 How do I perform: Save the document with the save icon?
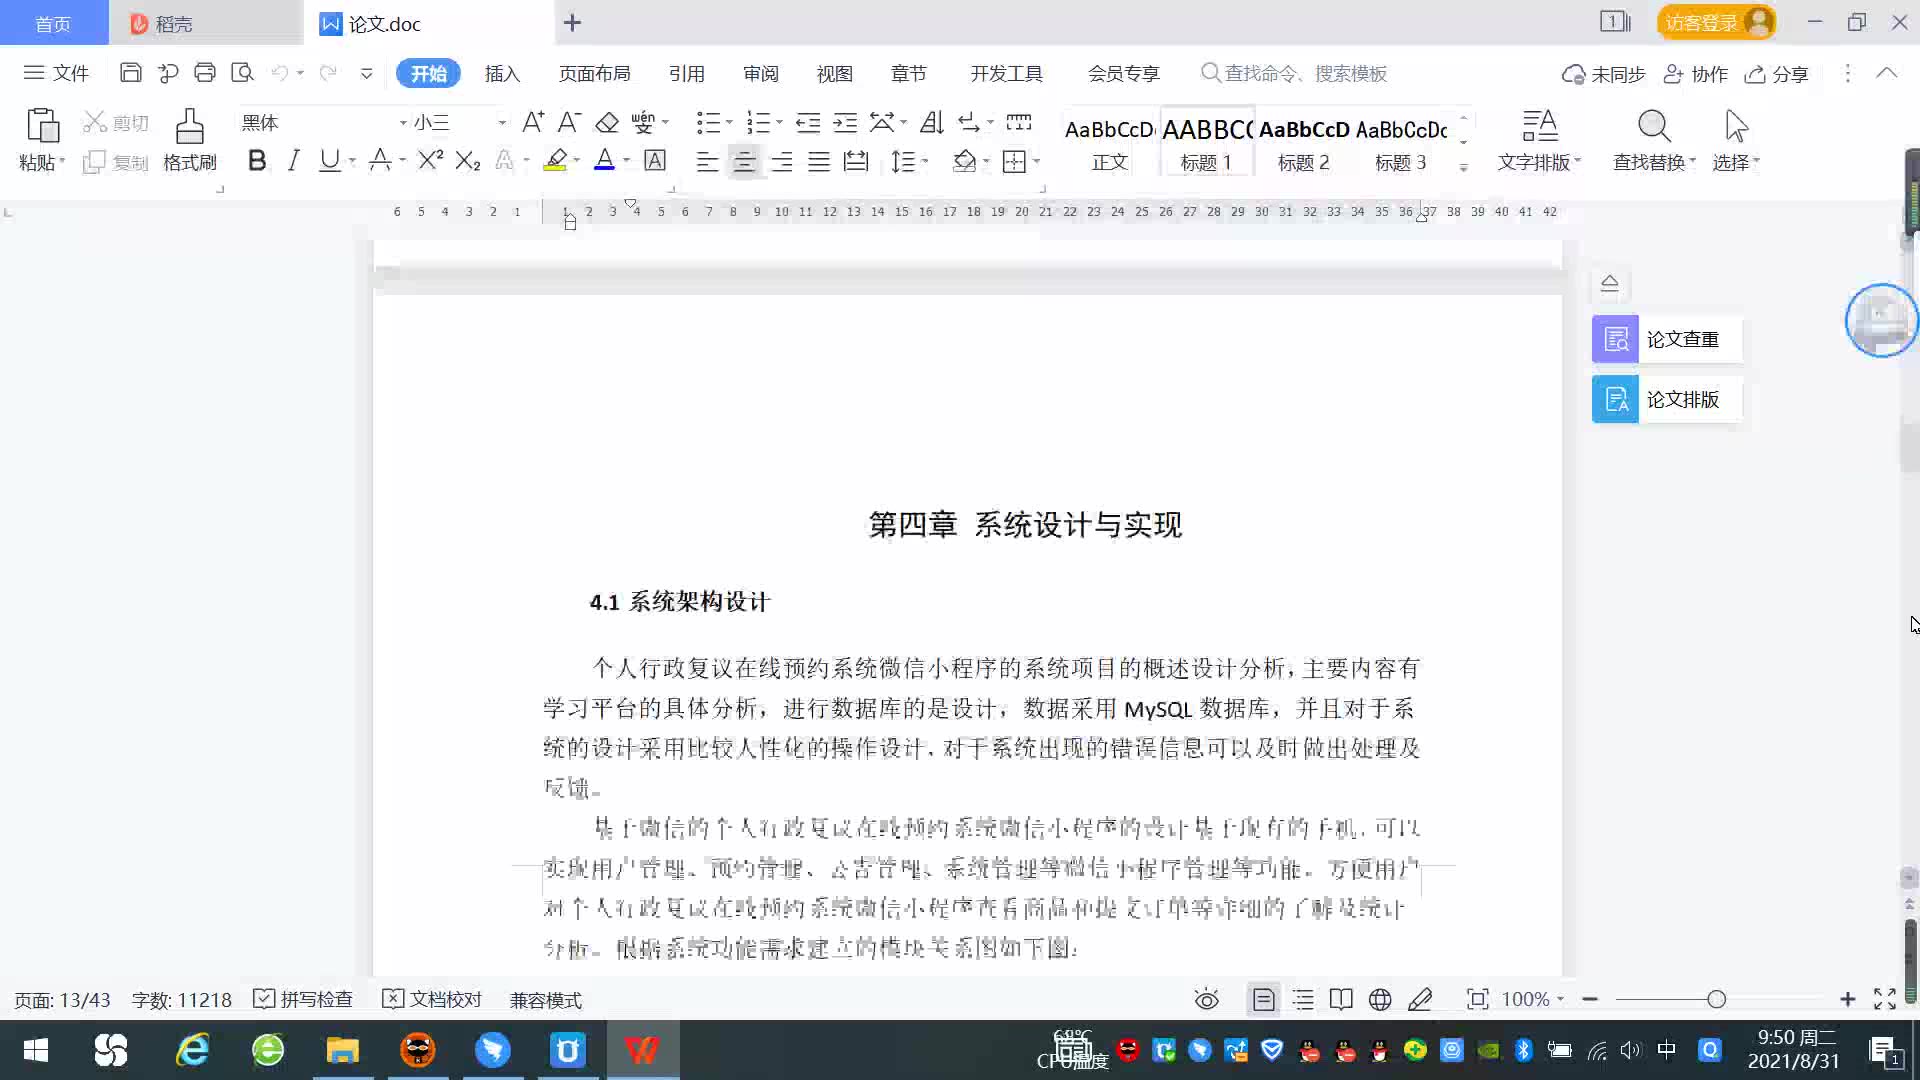tap(130, 73)
